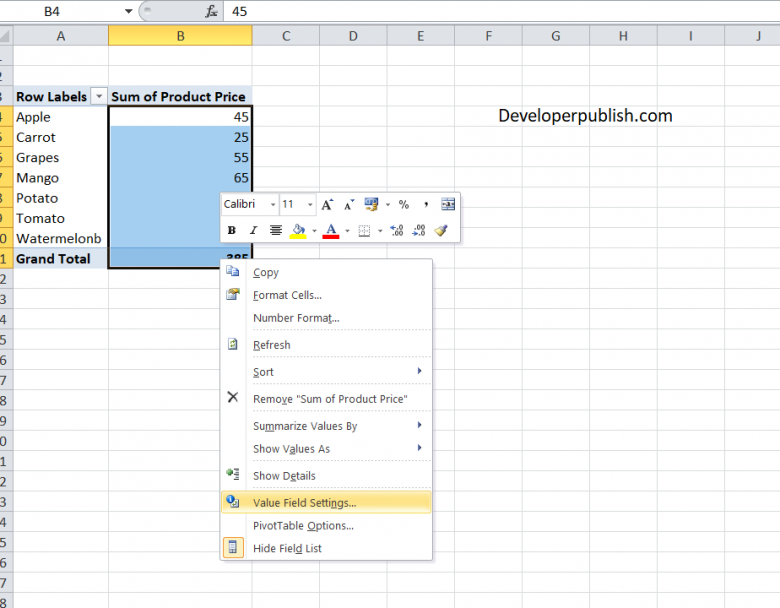The height and width of the screenshot is (608, 780).
Task: Select cell with value 55
Action: click(181, 158)
